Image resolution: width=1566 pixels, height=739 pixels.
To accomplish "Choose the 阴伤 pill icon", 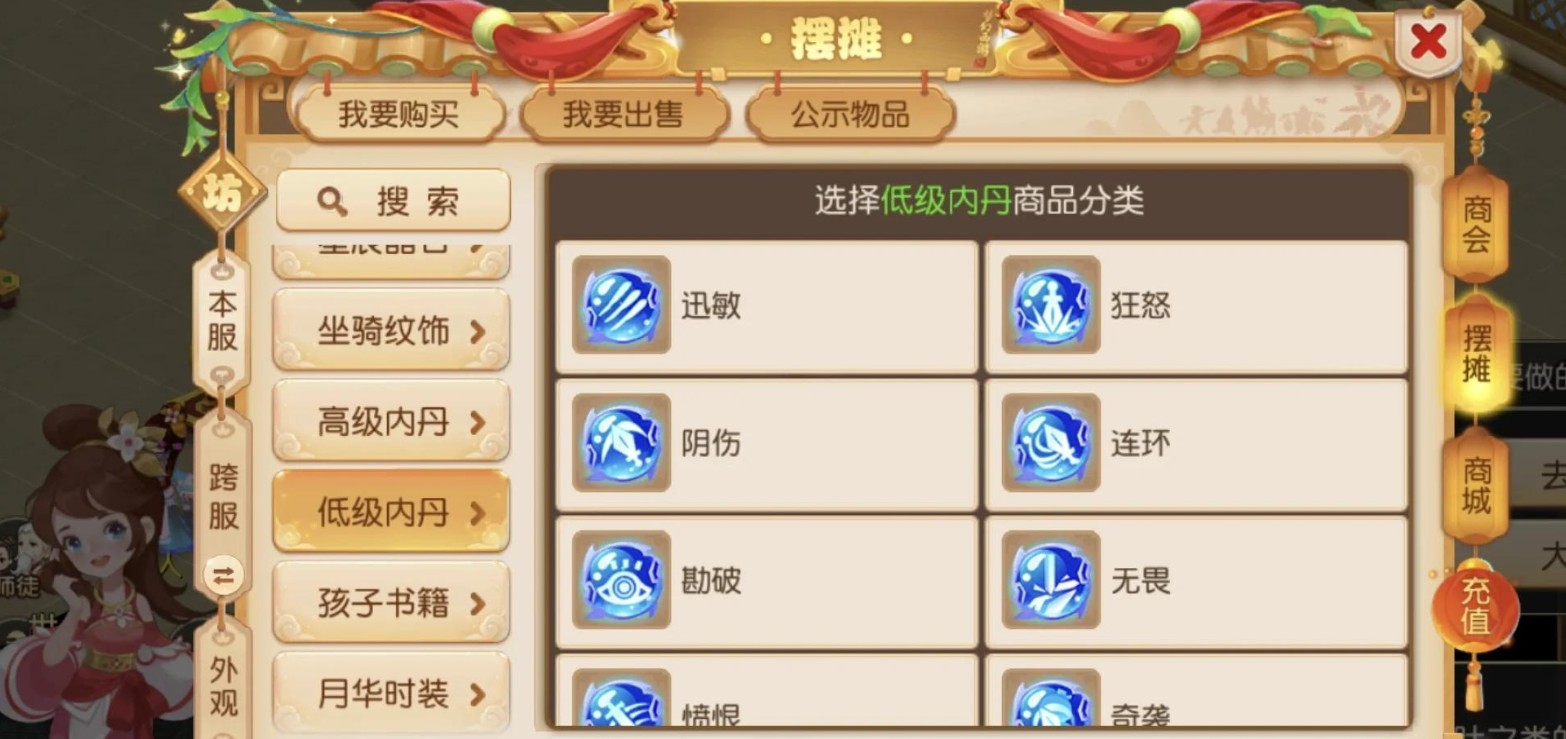I will pyautogui.click(x=621, y=442).
